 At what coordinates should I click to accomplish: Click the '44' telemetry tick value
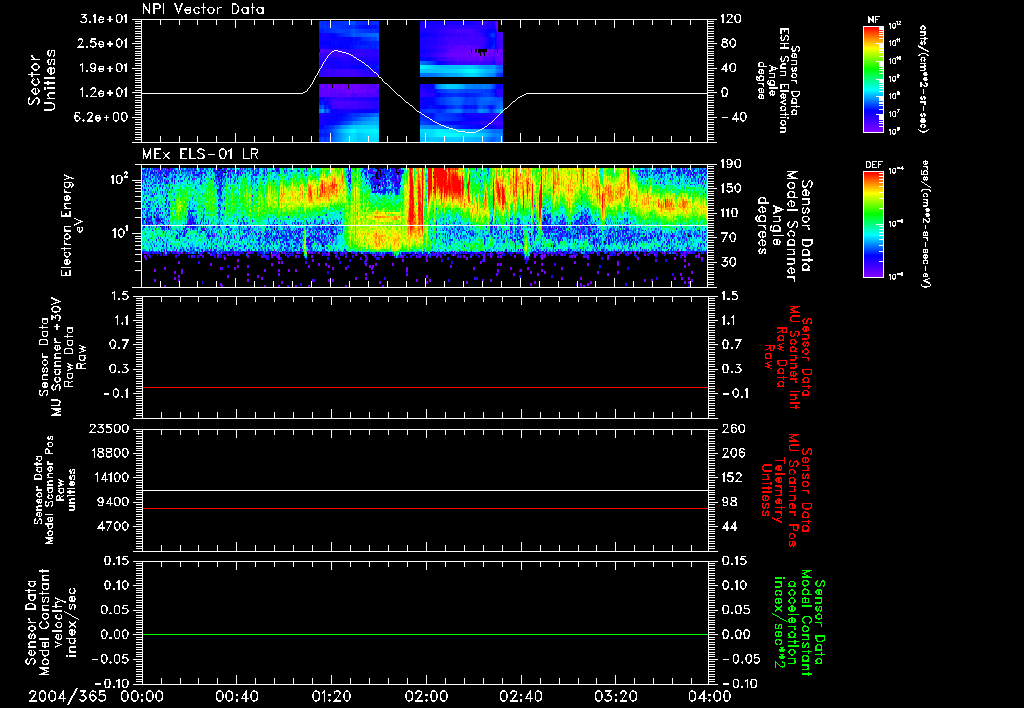(x=729, y=526)
